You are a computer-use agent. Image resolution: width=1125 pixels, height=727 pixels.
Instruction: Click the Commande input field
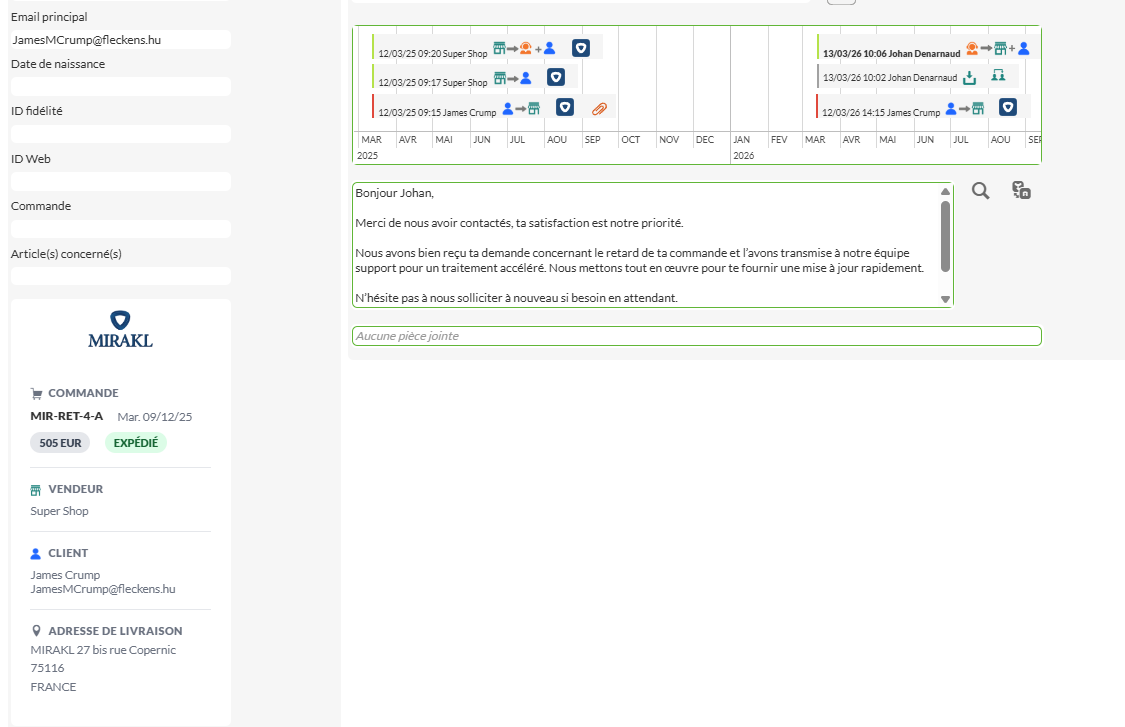[x=120, y=229]
